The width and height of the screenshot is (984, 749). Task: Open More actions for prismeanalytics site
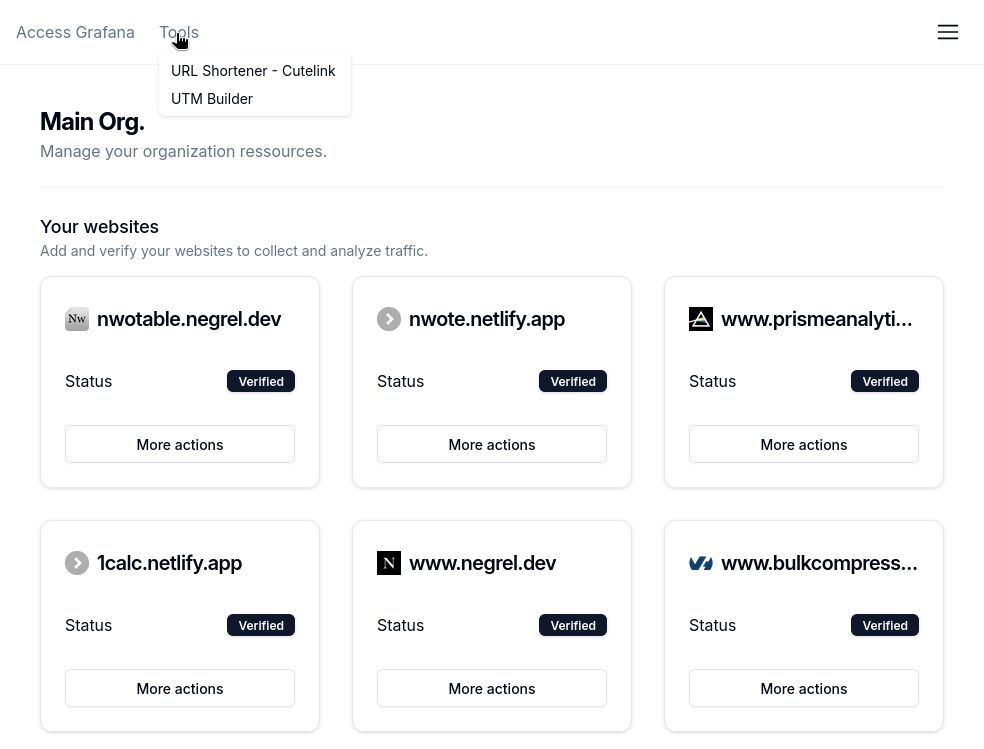point(804,444)
